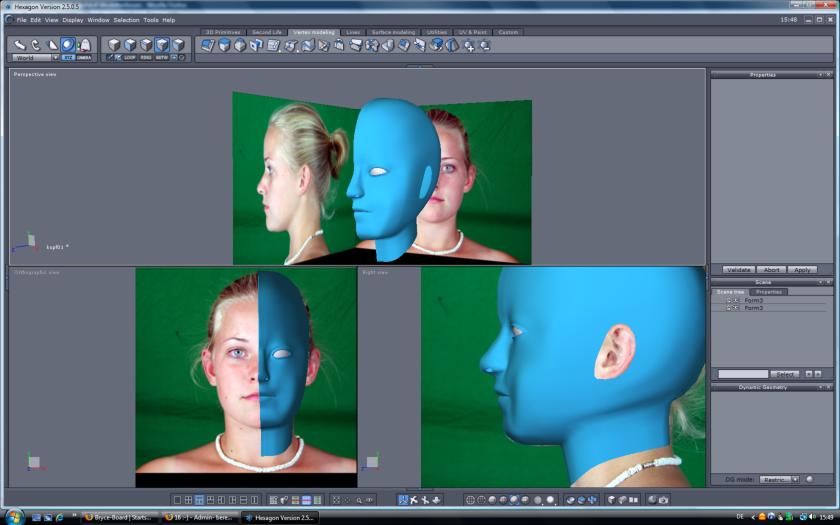Click the name input field beside Select

pyautogui.click(x=742, y=374)
